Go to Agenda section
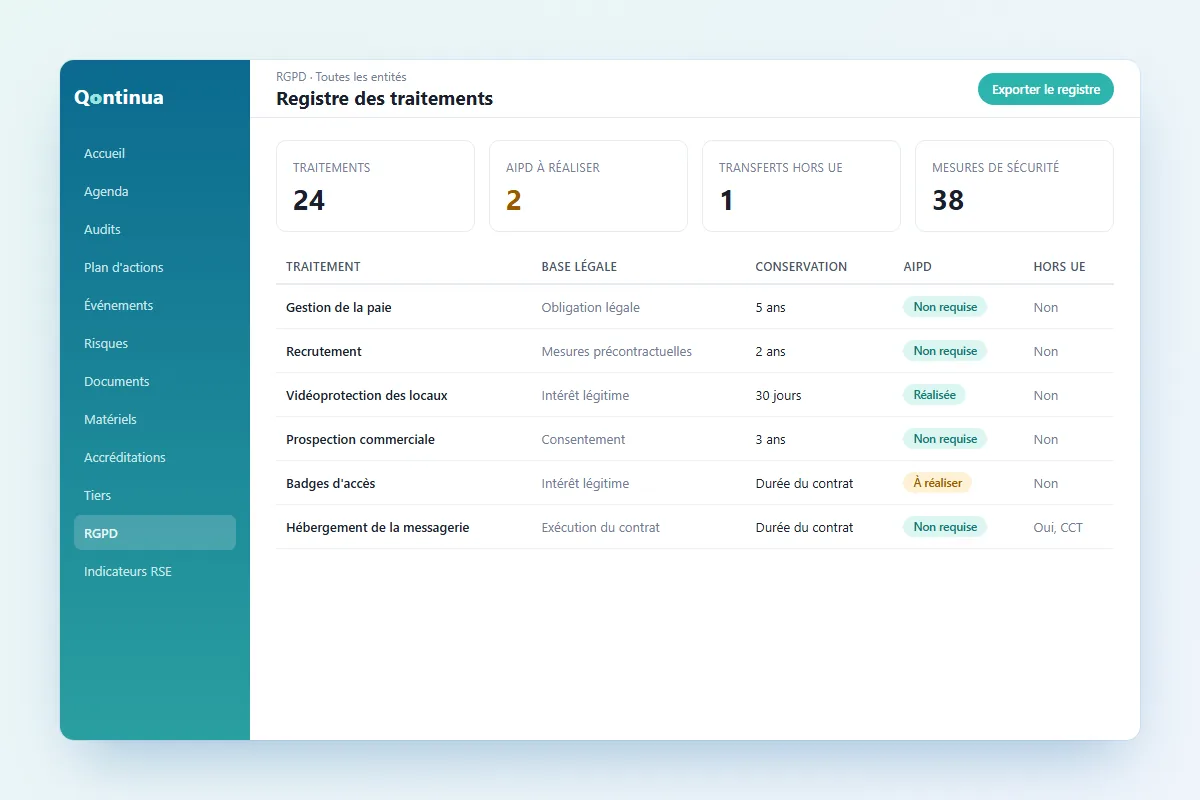This screenshot has height=800, width=1200. click(155, 191)
